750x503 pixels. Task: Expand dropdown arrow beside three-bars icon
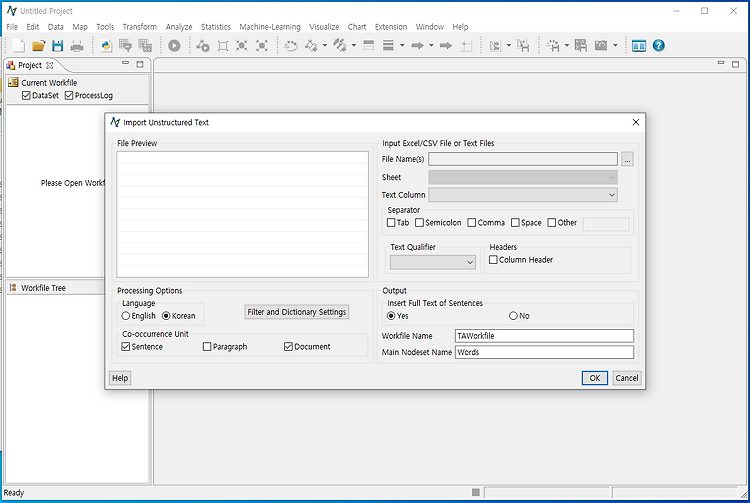point(402,46)
